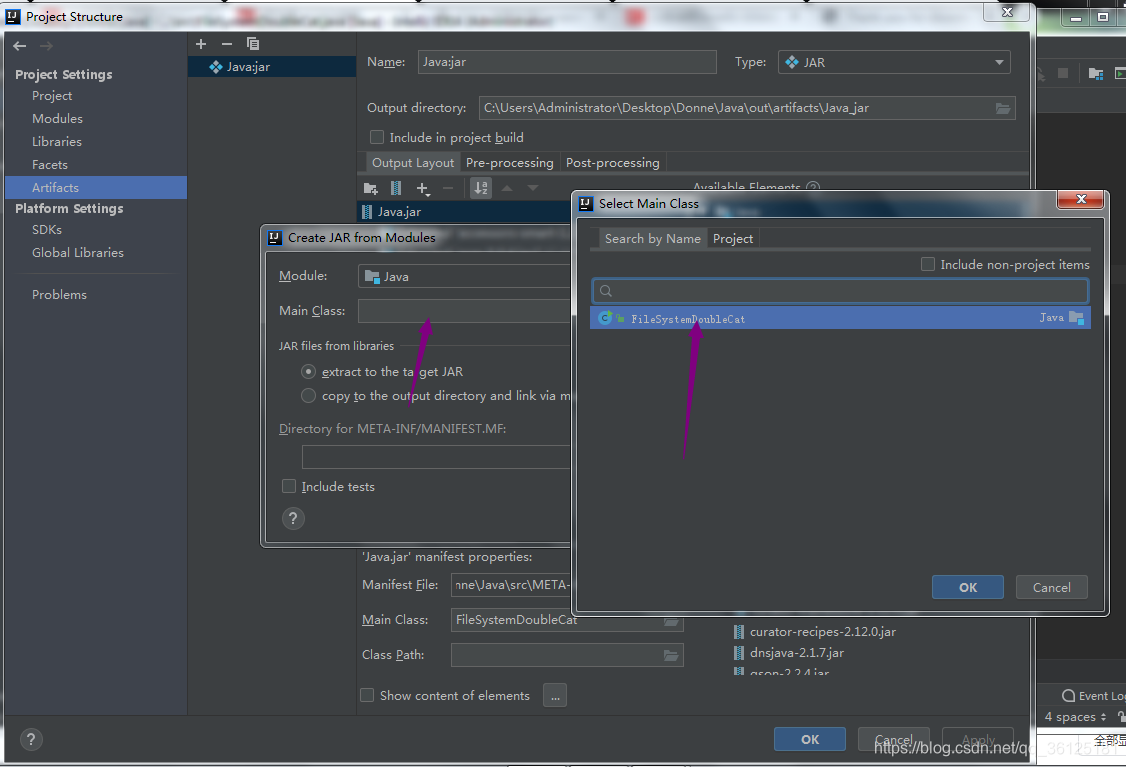Click OK in Project Structure dialog
This screenshot has height=767, width=1126.
tap(810, 739)
